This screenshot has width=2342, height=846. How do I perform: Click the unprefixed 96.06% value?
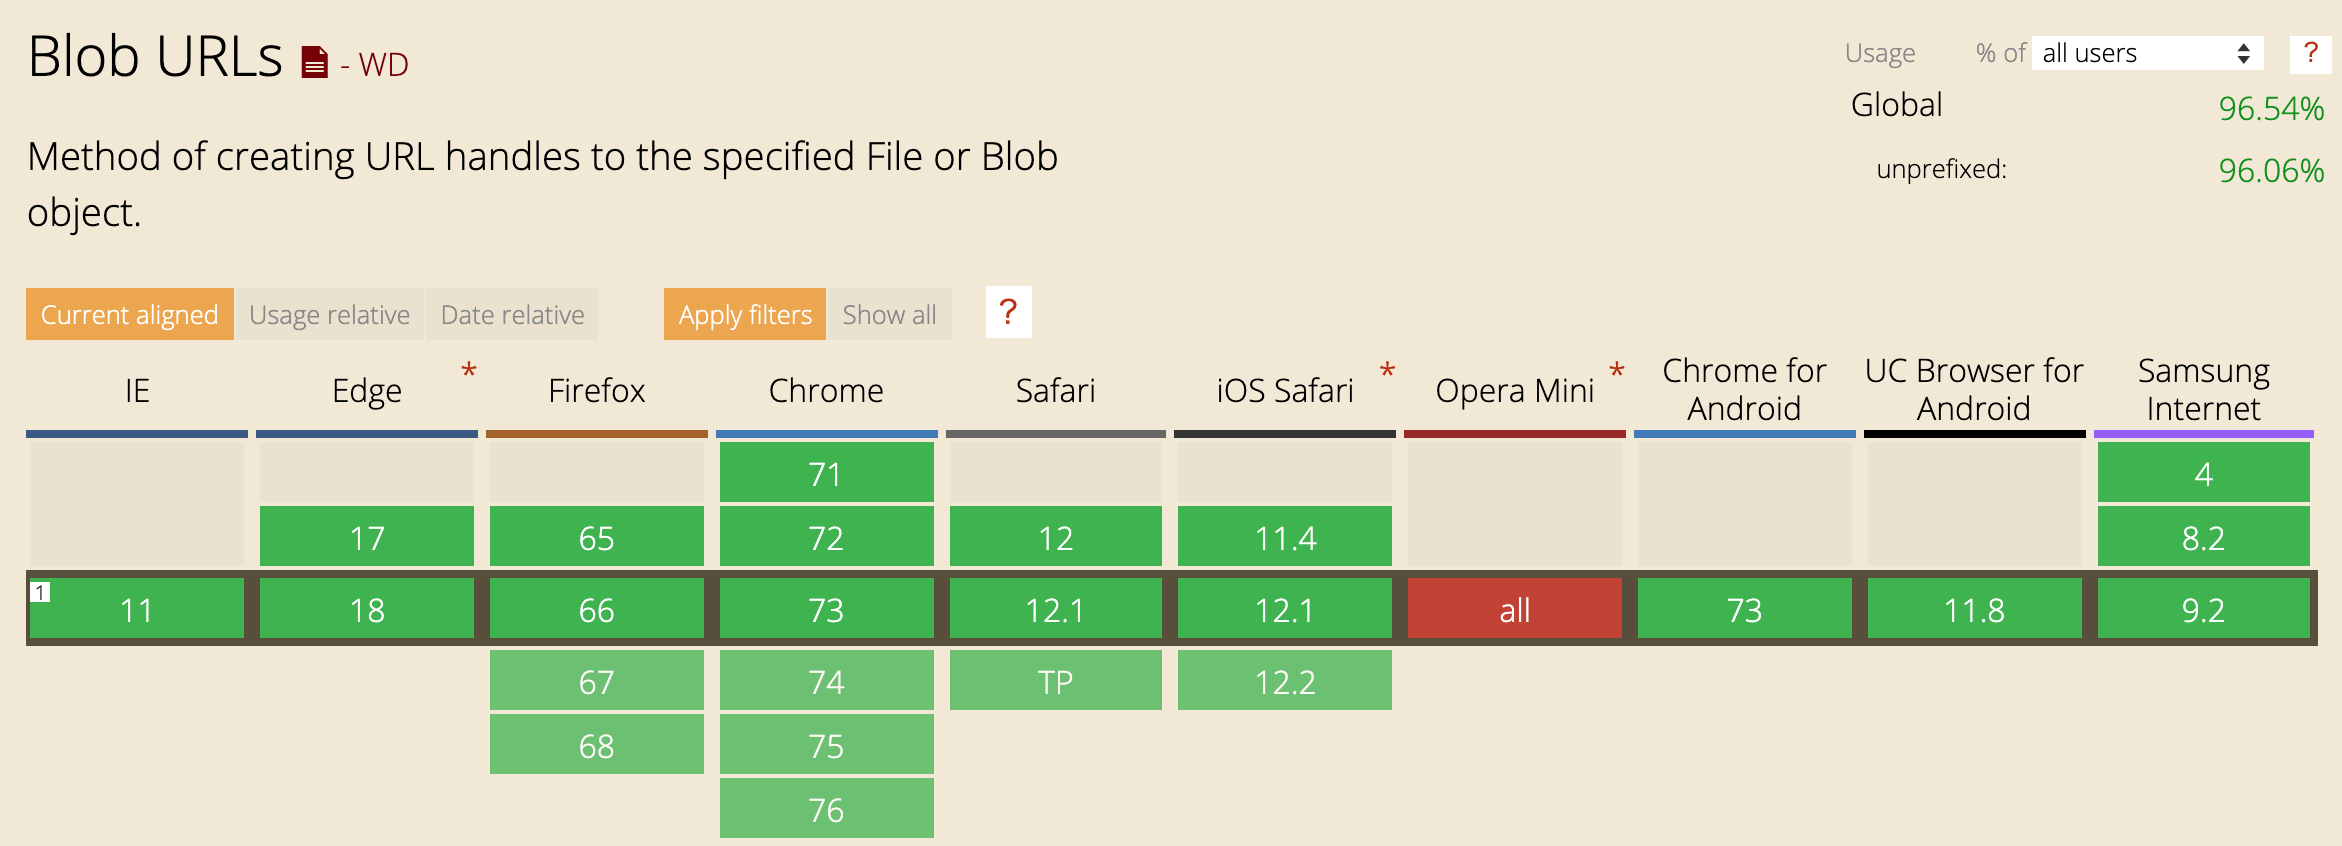[2271, 170]
